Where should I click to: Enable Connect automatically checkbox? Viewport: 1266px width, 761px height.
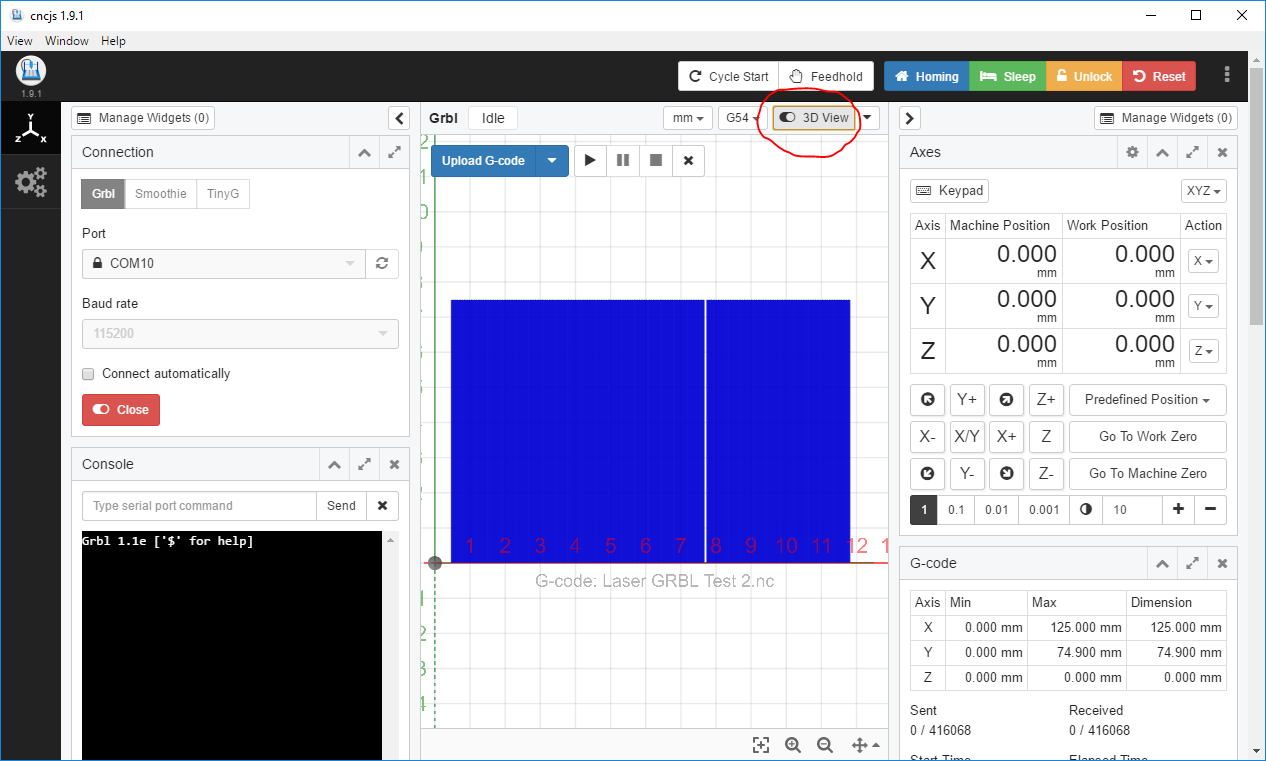coord(89,374)
